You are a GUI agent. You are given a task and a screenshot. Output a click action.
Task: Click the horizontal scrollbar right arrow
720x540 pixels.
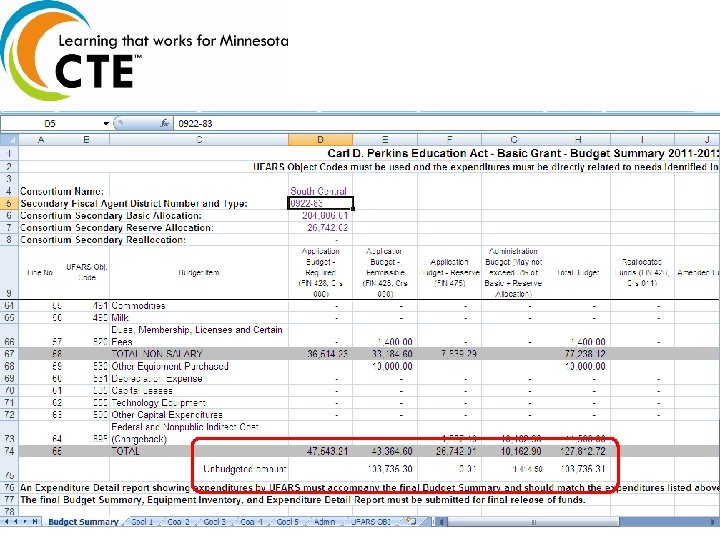[x=714, y=522]
